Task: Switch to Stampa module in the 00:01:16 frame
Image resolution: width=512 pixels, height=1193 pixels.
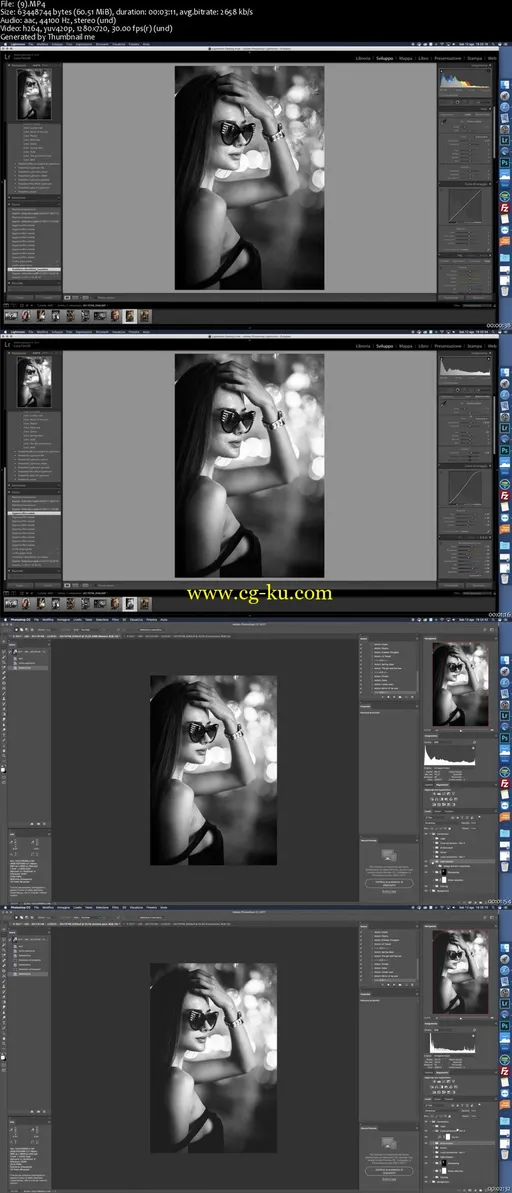Action: coord(475,345)
